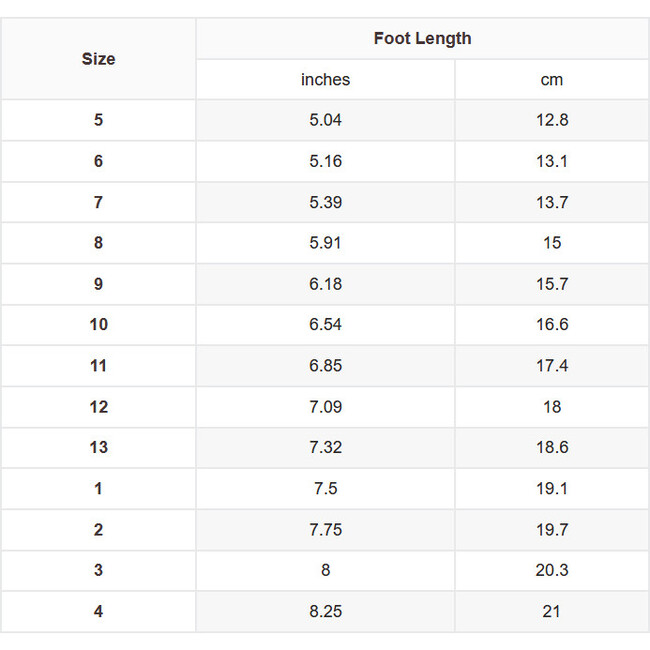Click the size 5 row label
This screenshot has height=650, width=650.
(98, 120)
